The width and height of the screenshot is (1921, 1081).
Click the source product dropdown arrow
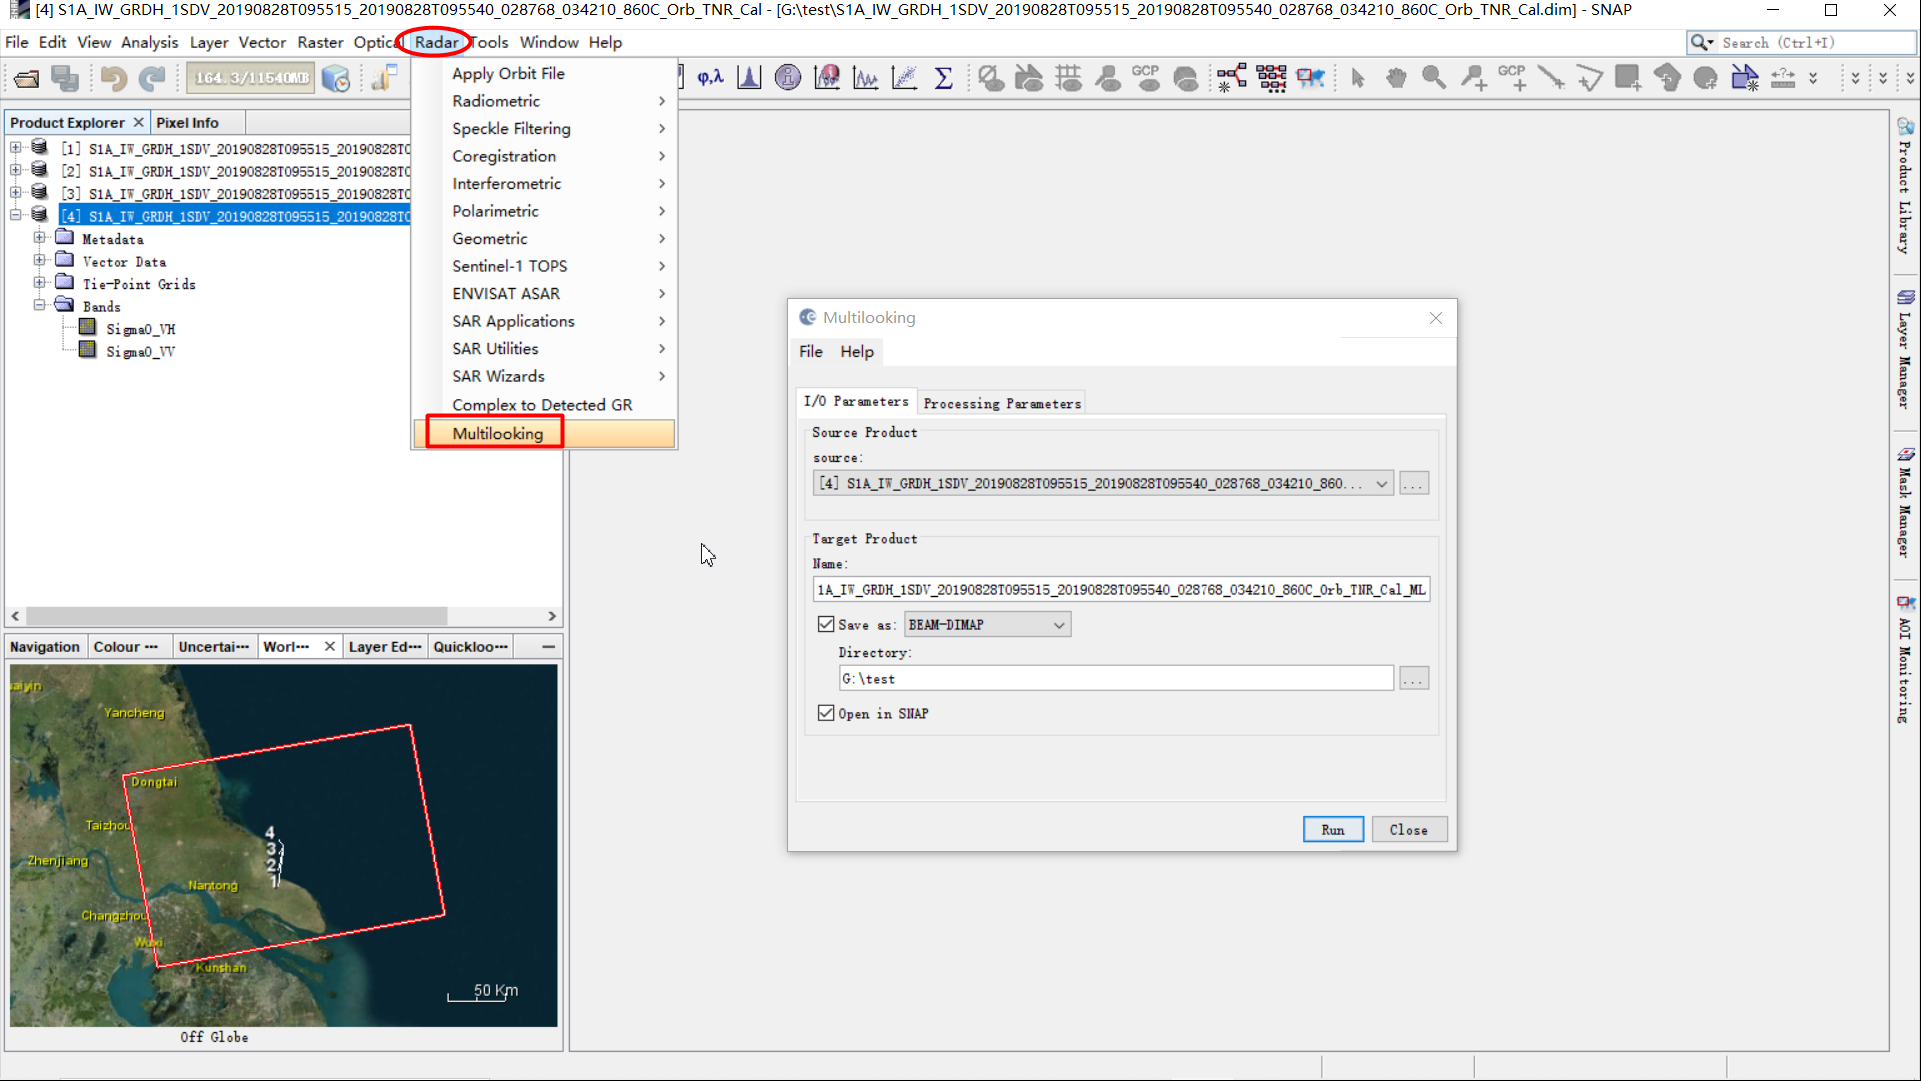pos(1380,483)
